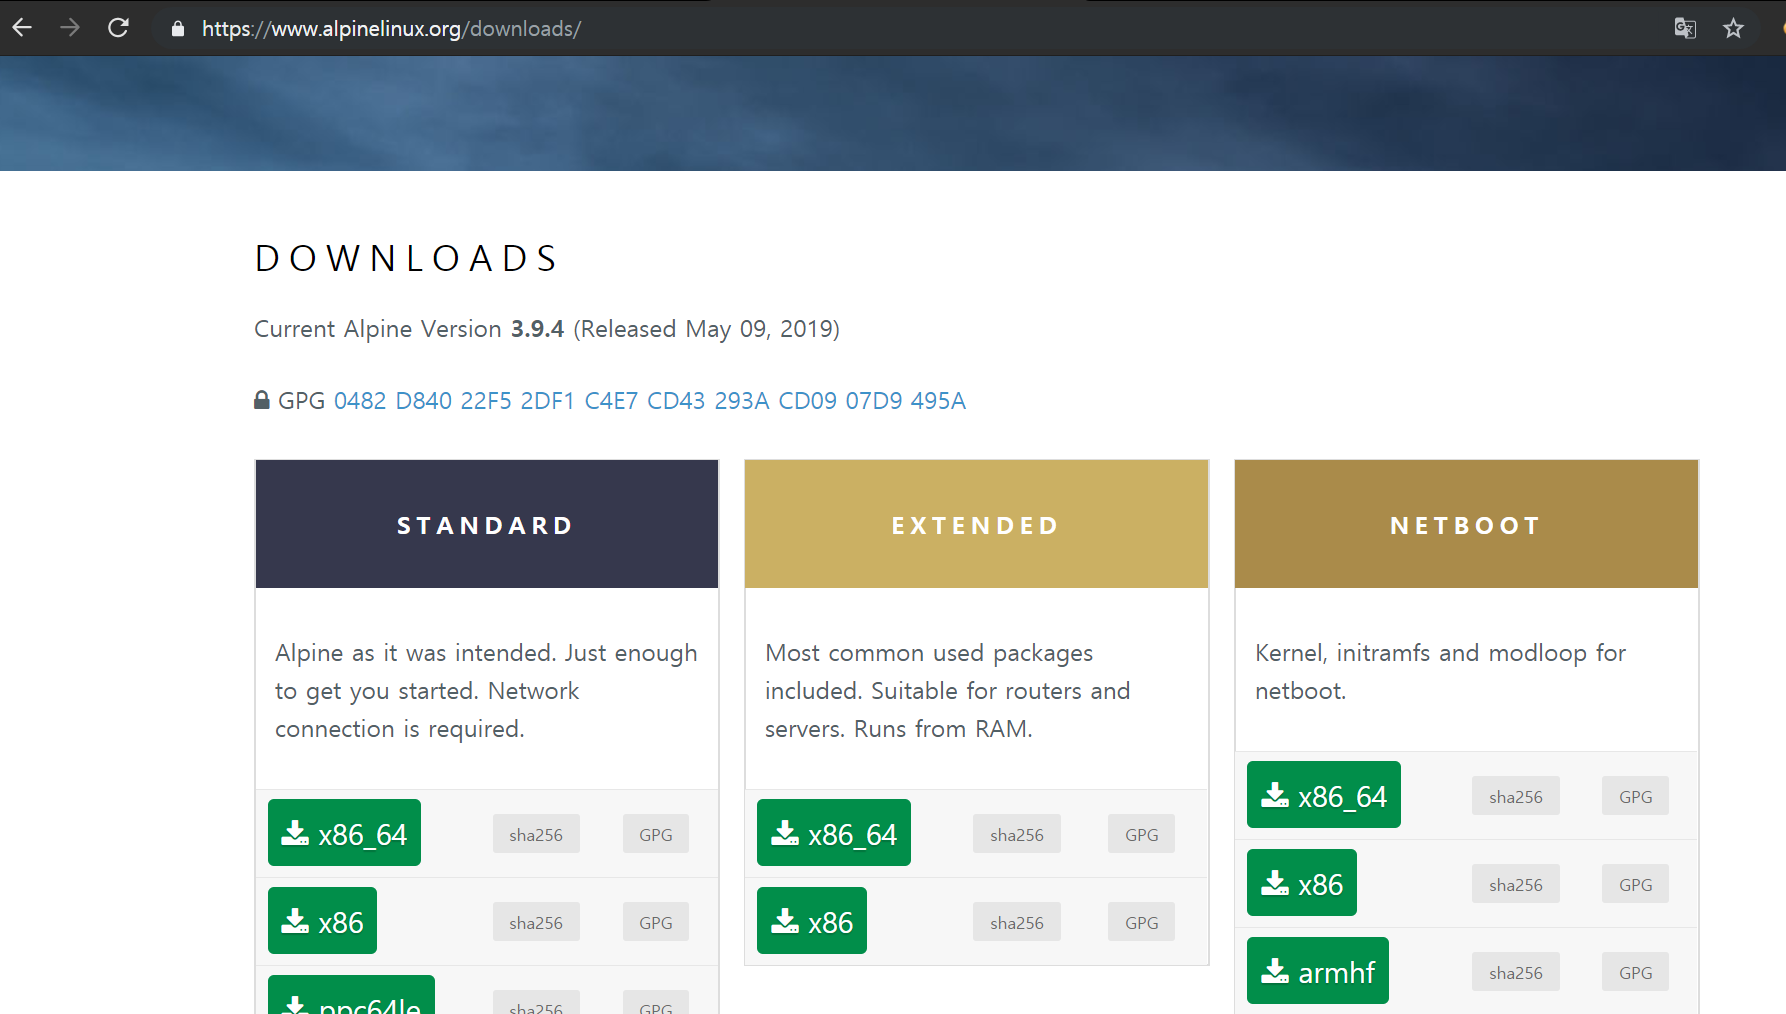Download Extended x86 image
The image size is (1786, 1014).
coord(812,921)
